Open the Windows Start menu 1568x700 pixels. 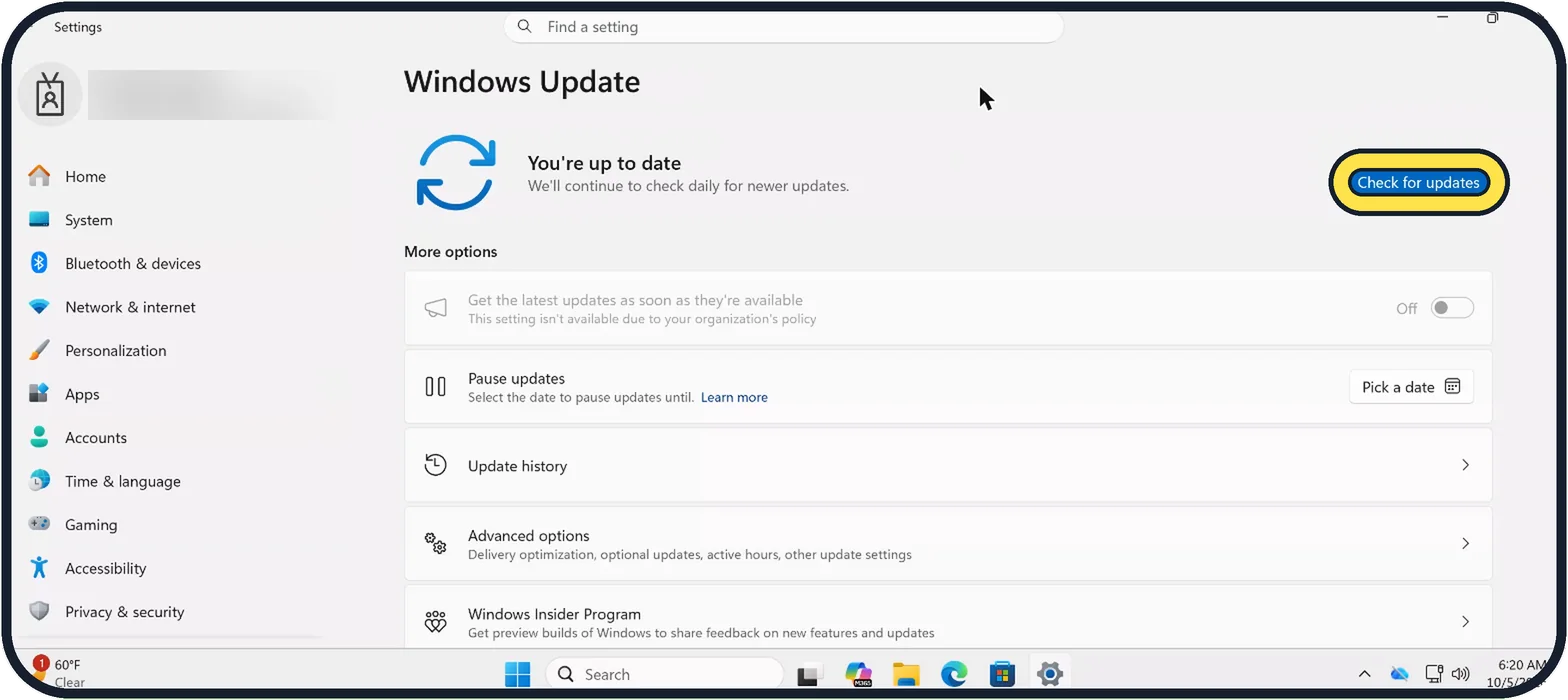point(517,675)
